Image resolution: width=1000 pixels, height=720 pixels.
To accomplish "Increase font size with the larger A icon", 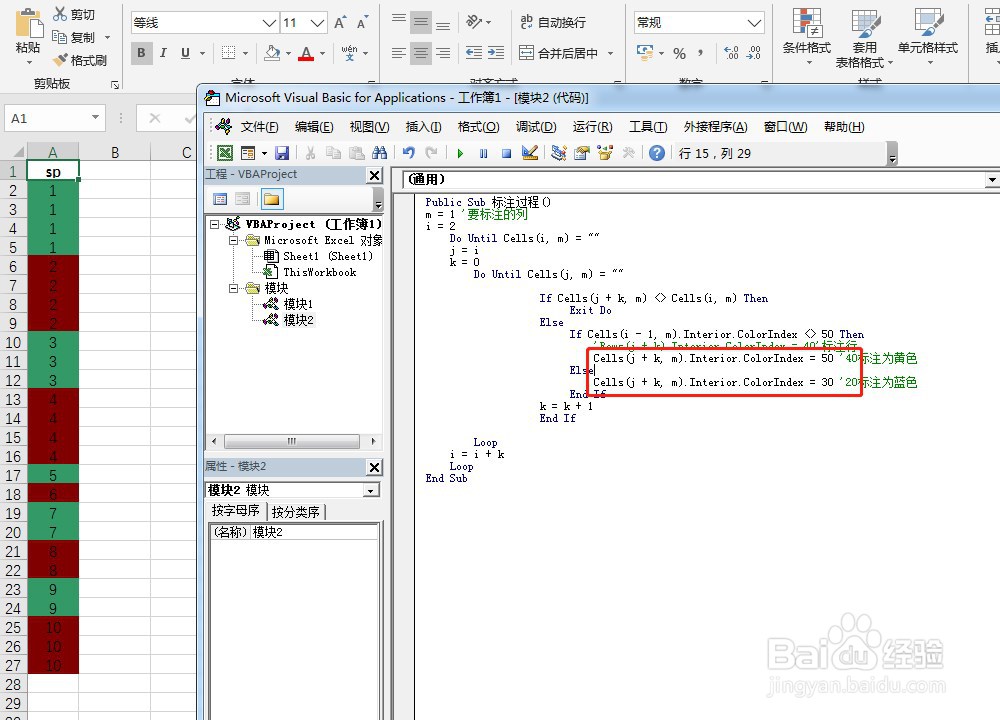I will point(340,23).
